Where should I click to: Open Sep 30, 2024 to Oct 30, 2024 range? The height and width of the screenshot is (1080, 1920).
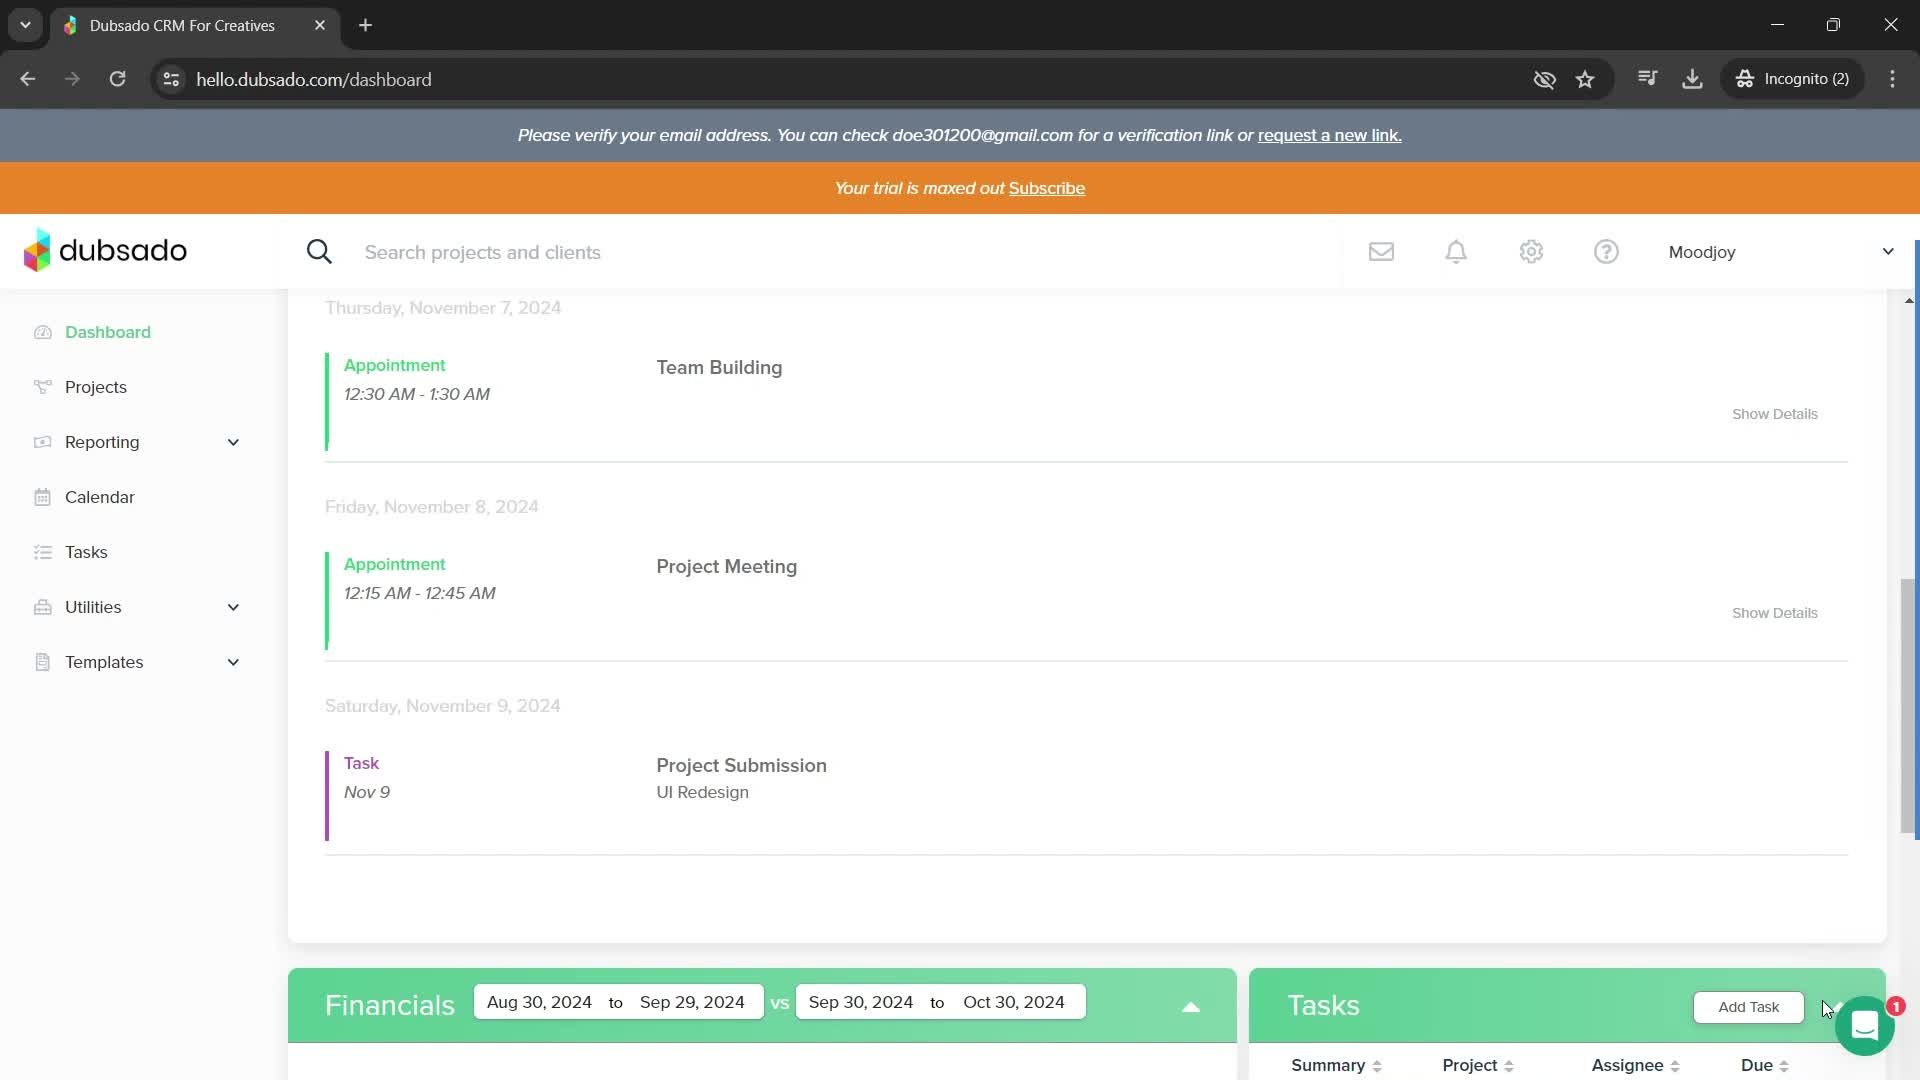pyautogui.click(x=940, y=1002)
